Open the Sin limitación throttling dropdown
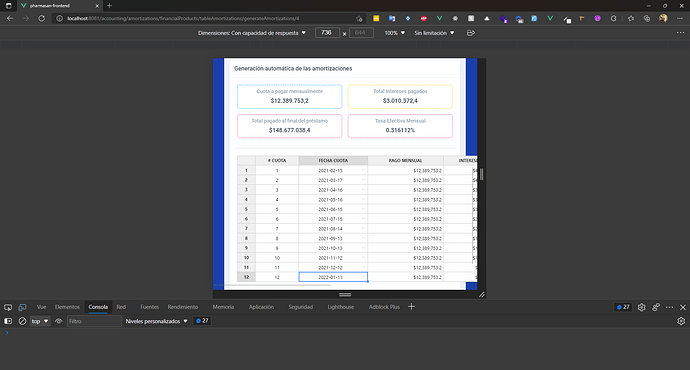The height and width of the screenshot is (370, 690). coord(434,33)
